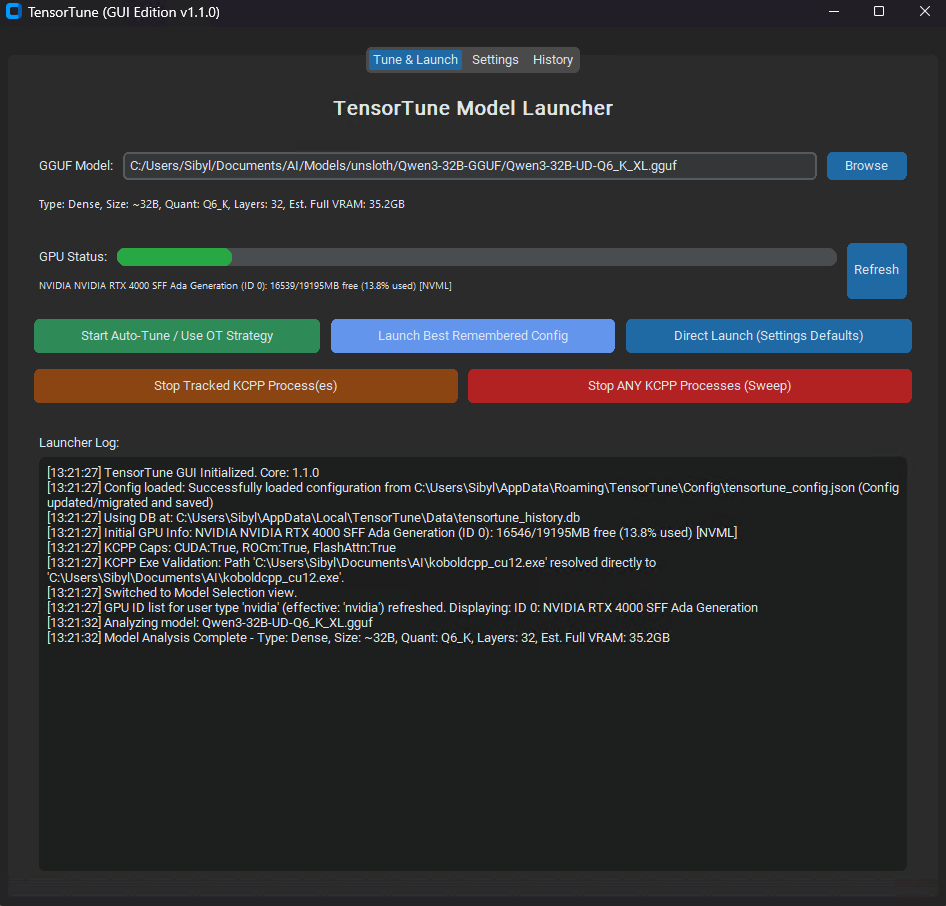
Task: Click log line 'Using DB at' tensortune_history.db
Action: tap(314, 518)
